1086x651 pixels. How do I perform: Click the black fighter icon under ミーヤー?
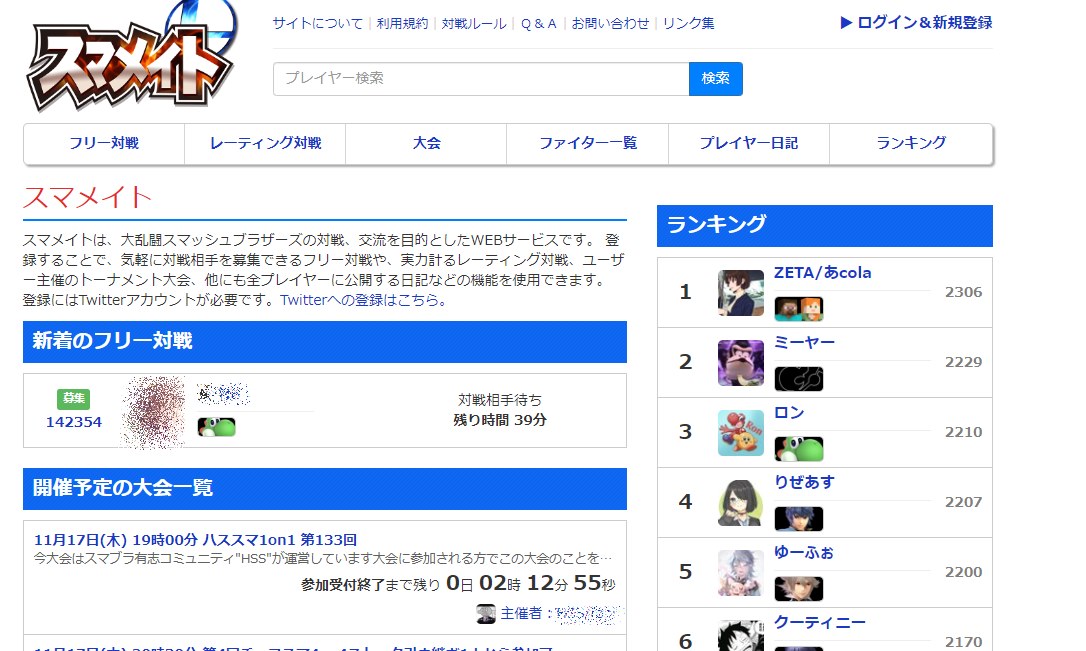[799, 379]
